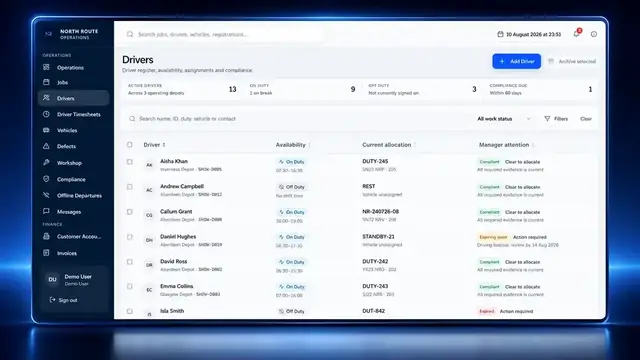Click the driver list search icon
The image size is (640, 360).
pos(132,119)
